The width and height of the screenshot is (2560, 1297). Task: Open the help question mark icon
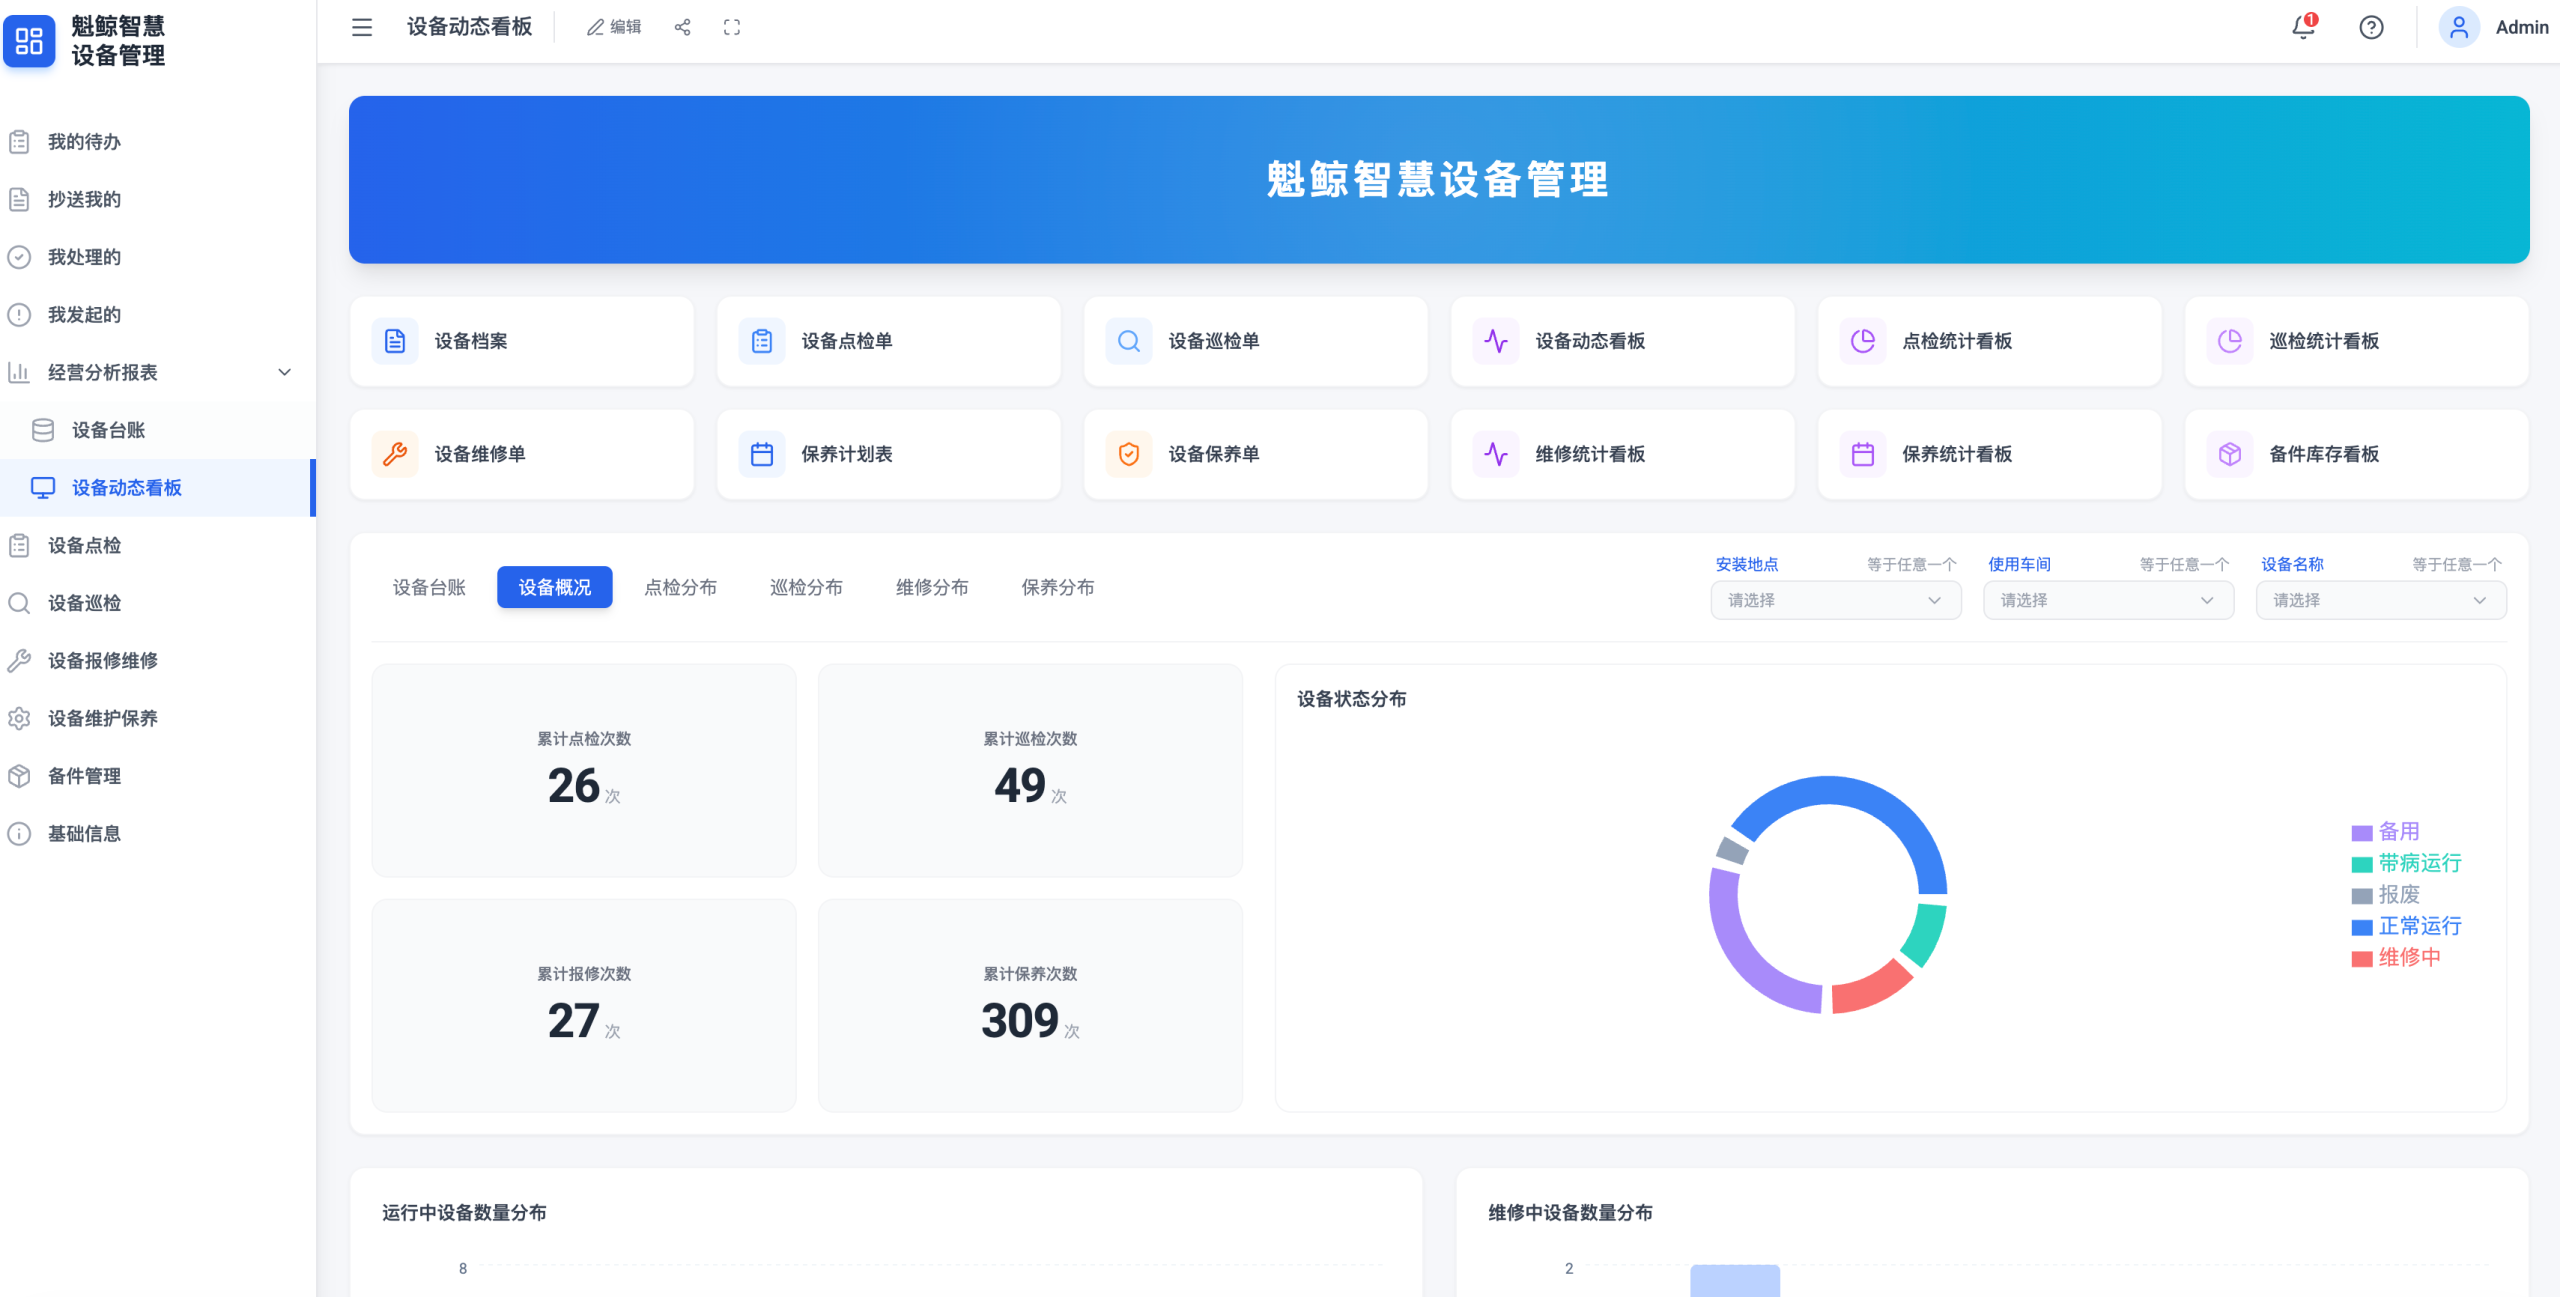[2371, 27]
